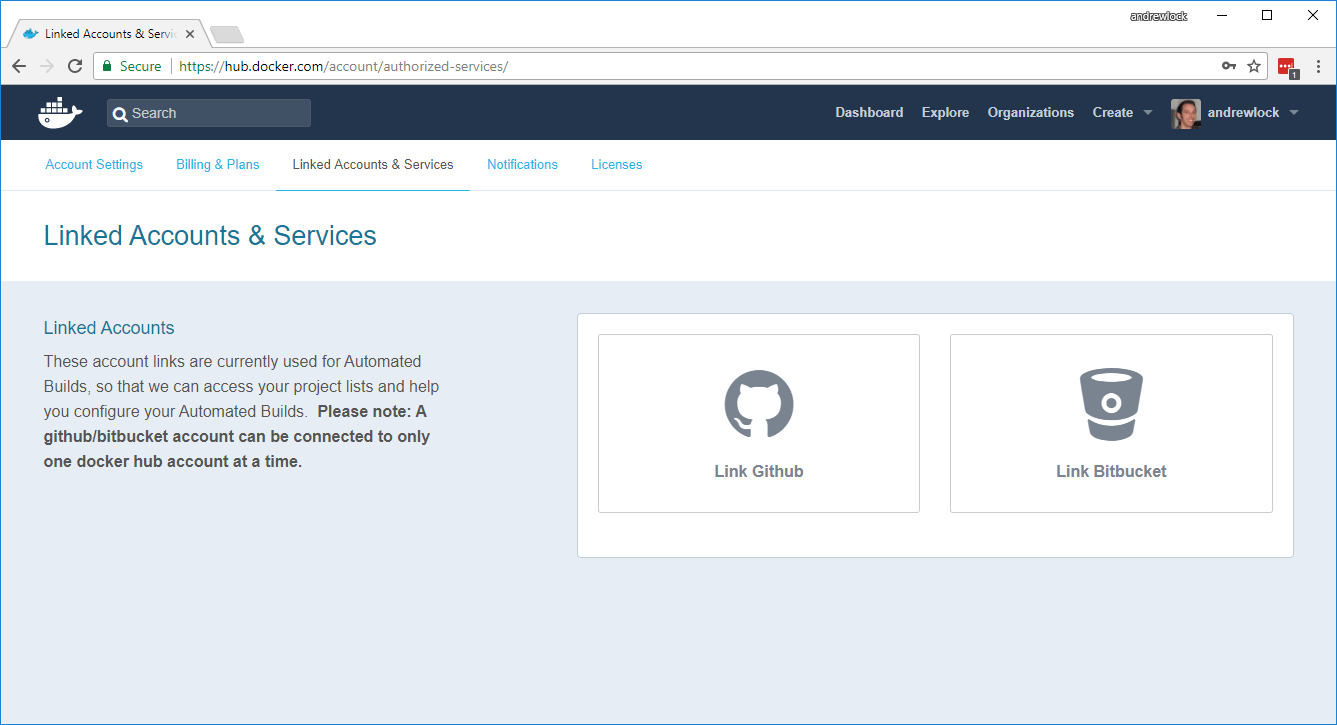Click the browser forward arrow
This screenshot has height=725, width=1337.
click(47, 66)
